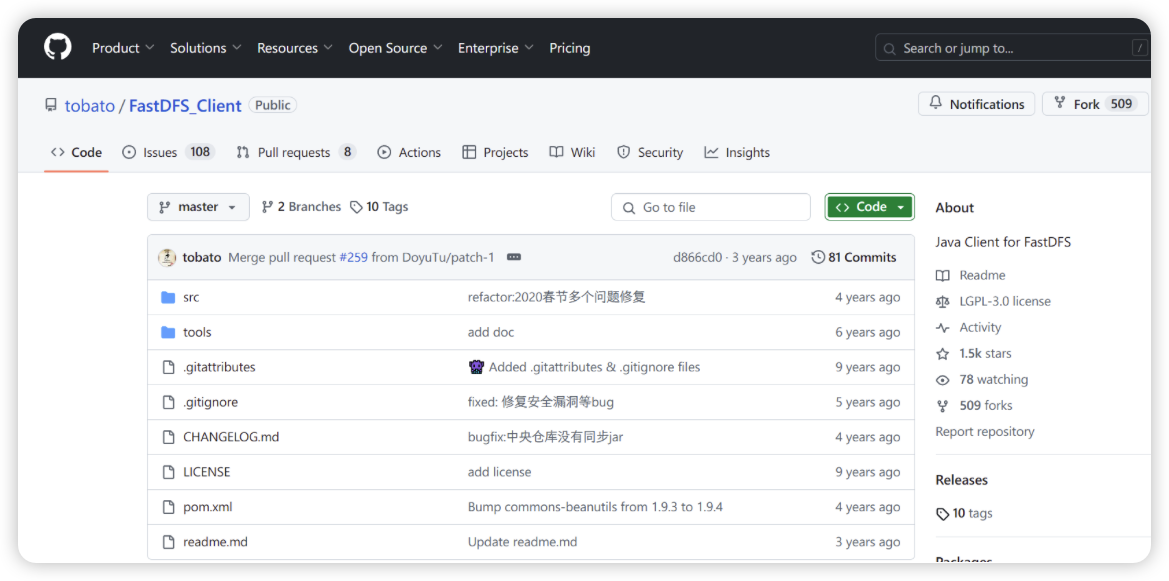Open commit hash d866cd0

[697, 257]
